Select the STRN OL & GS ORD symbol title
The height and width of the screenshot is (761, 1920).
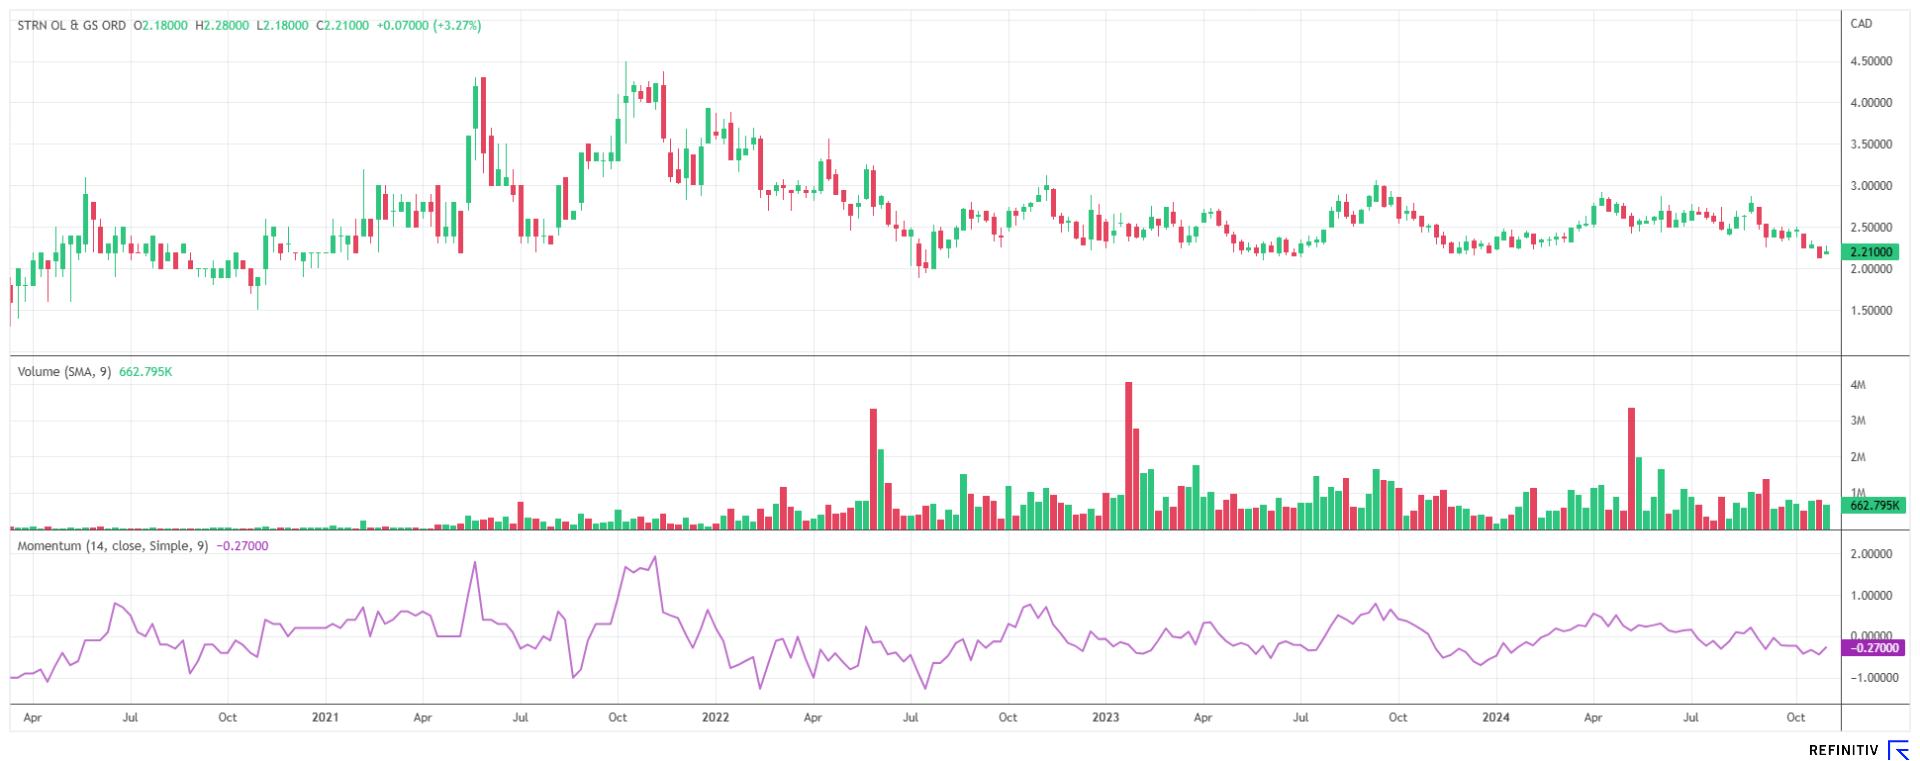pyautogui.click(x=72, y=26)
